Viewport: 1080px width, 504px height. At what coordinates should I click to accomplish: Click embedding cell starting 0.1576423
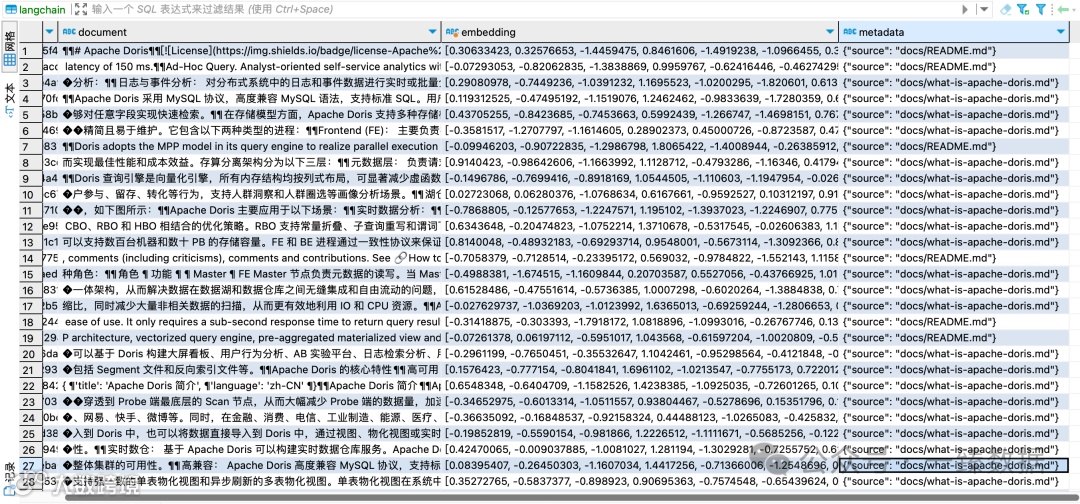[x=640, y=370]
